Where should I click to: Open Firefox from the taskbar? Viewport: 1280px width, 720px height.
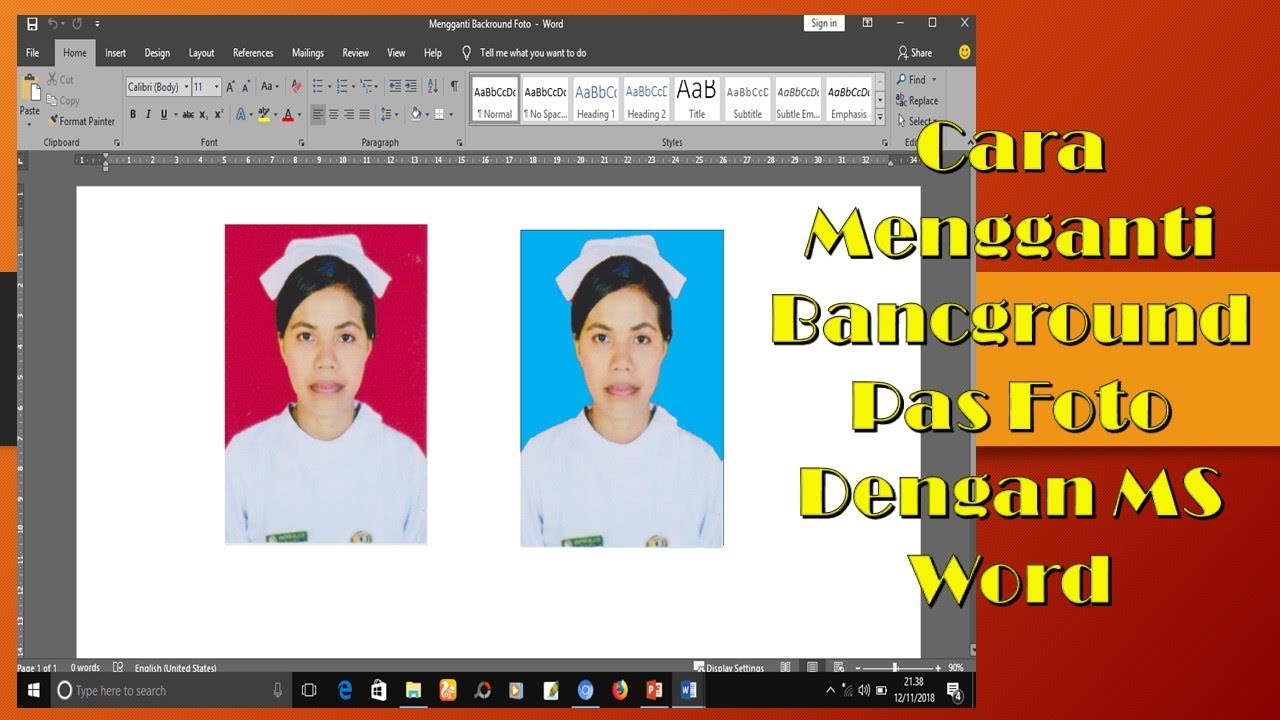tap(620, 690)
